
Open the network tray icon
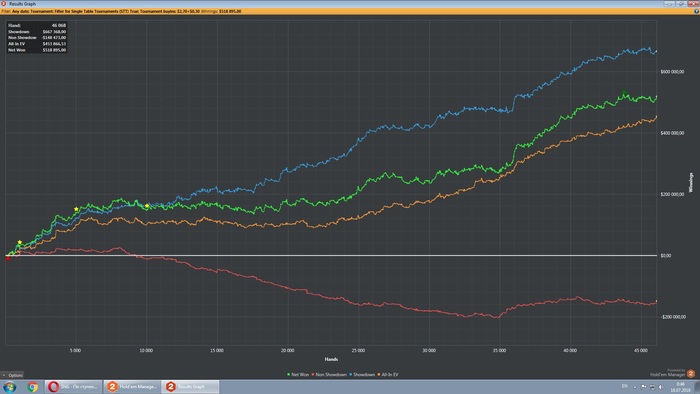pos(652,386)
